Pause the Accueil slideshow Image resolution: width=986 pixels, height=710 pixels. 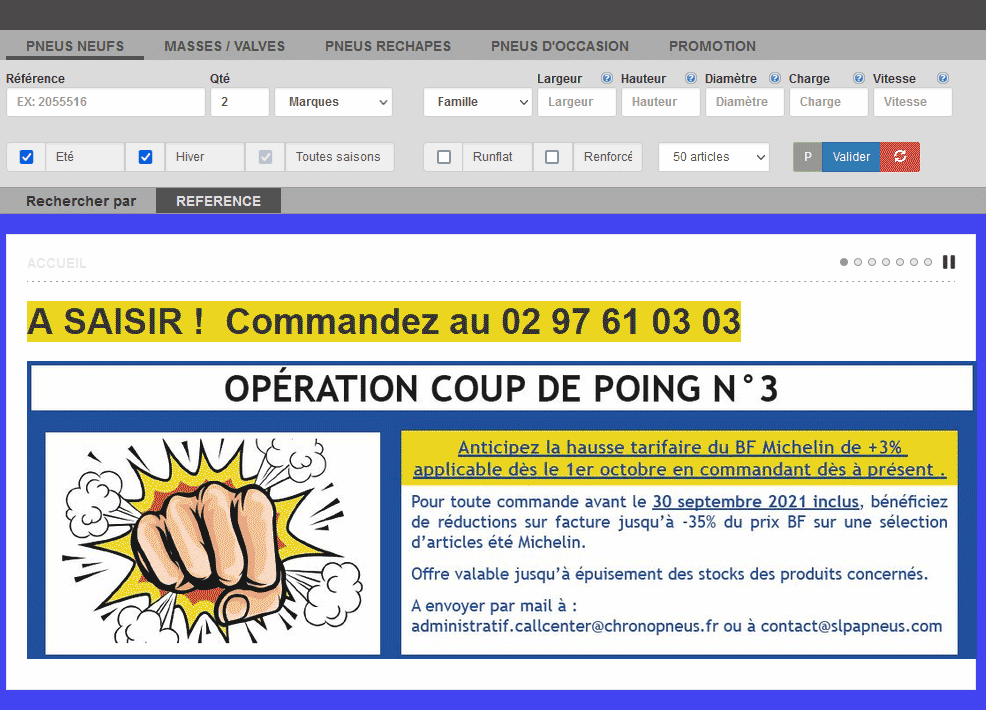(x=949, y=262)
